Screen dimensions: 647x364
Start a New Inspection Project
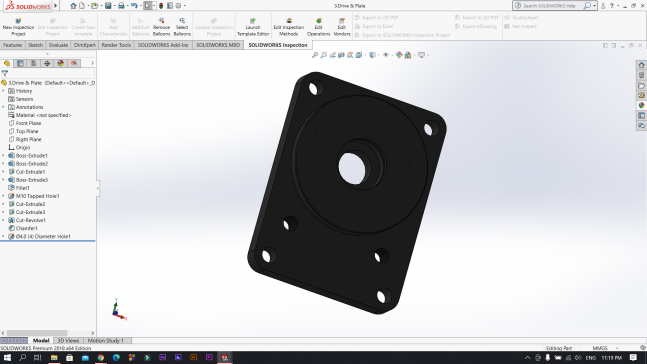18,27
